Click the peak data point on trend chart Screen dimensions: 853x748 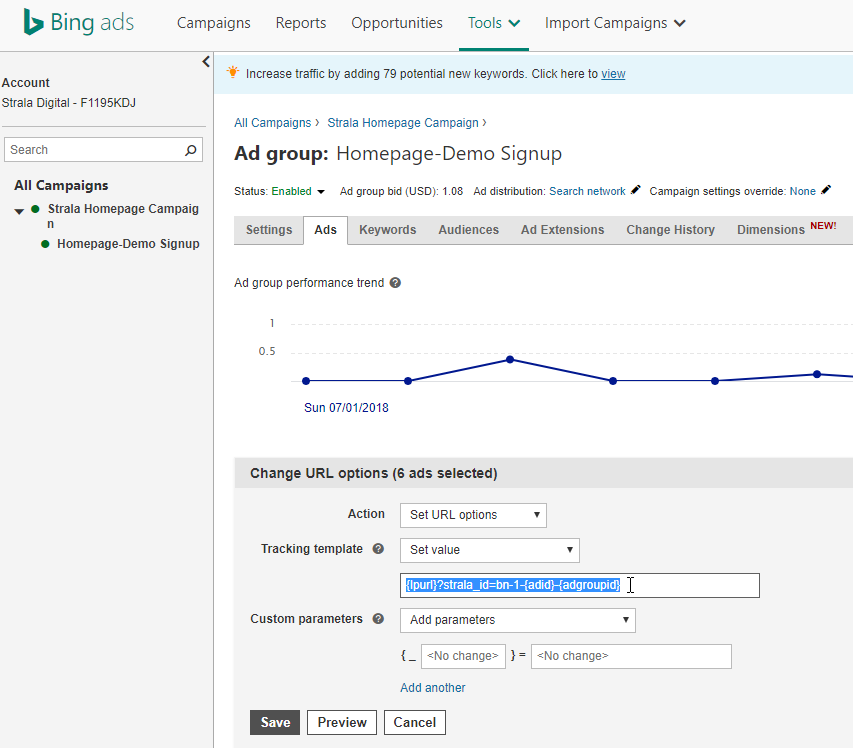click(x=510, y=359)
